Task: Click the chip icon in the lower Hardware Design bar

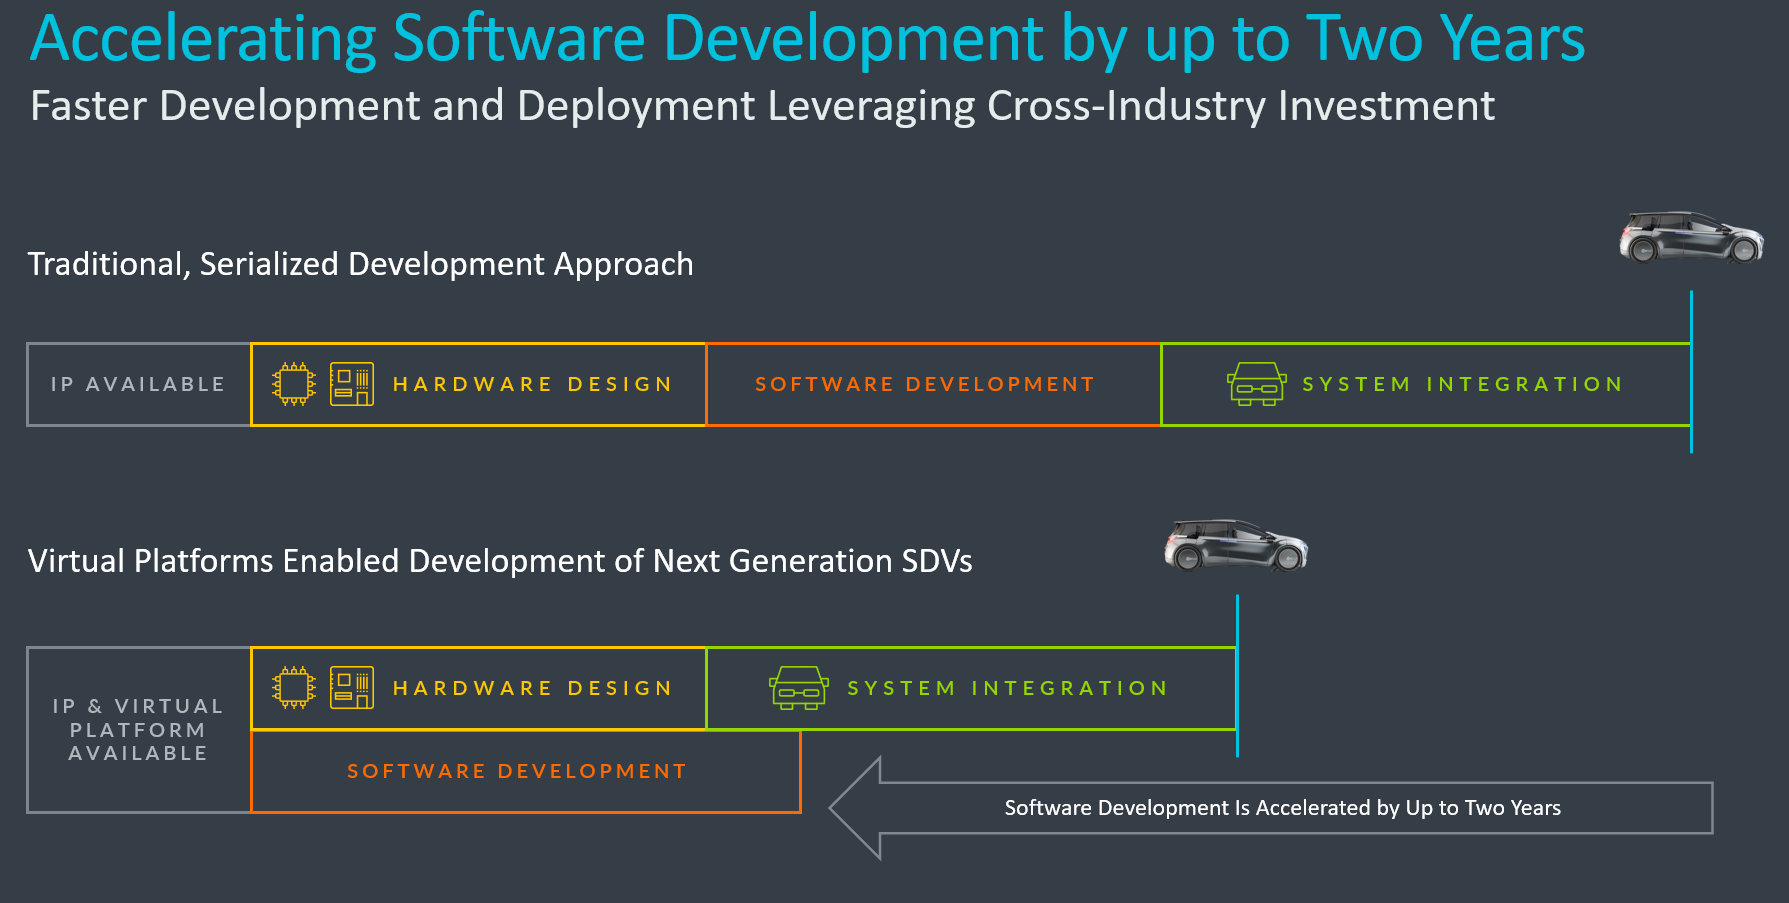Action: click(x=293, y=687)
